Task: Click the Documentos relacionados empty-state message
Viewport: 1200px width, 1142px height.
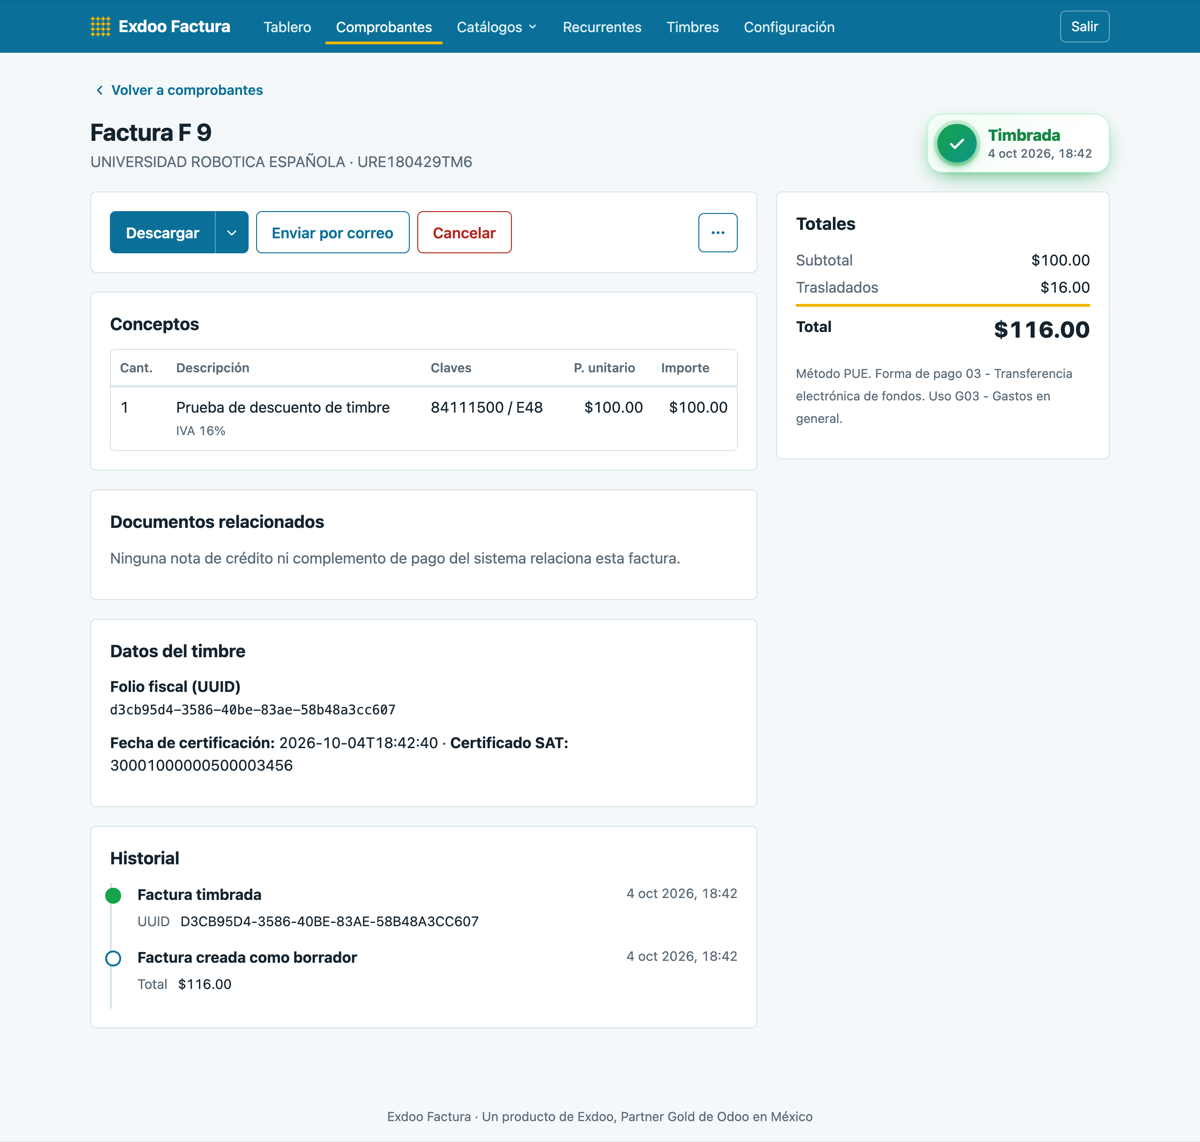Action: point(395,559)
